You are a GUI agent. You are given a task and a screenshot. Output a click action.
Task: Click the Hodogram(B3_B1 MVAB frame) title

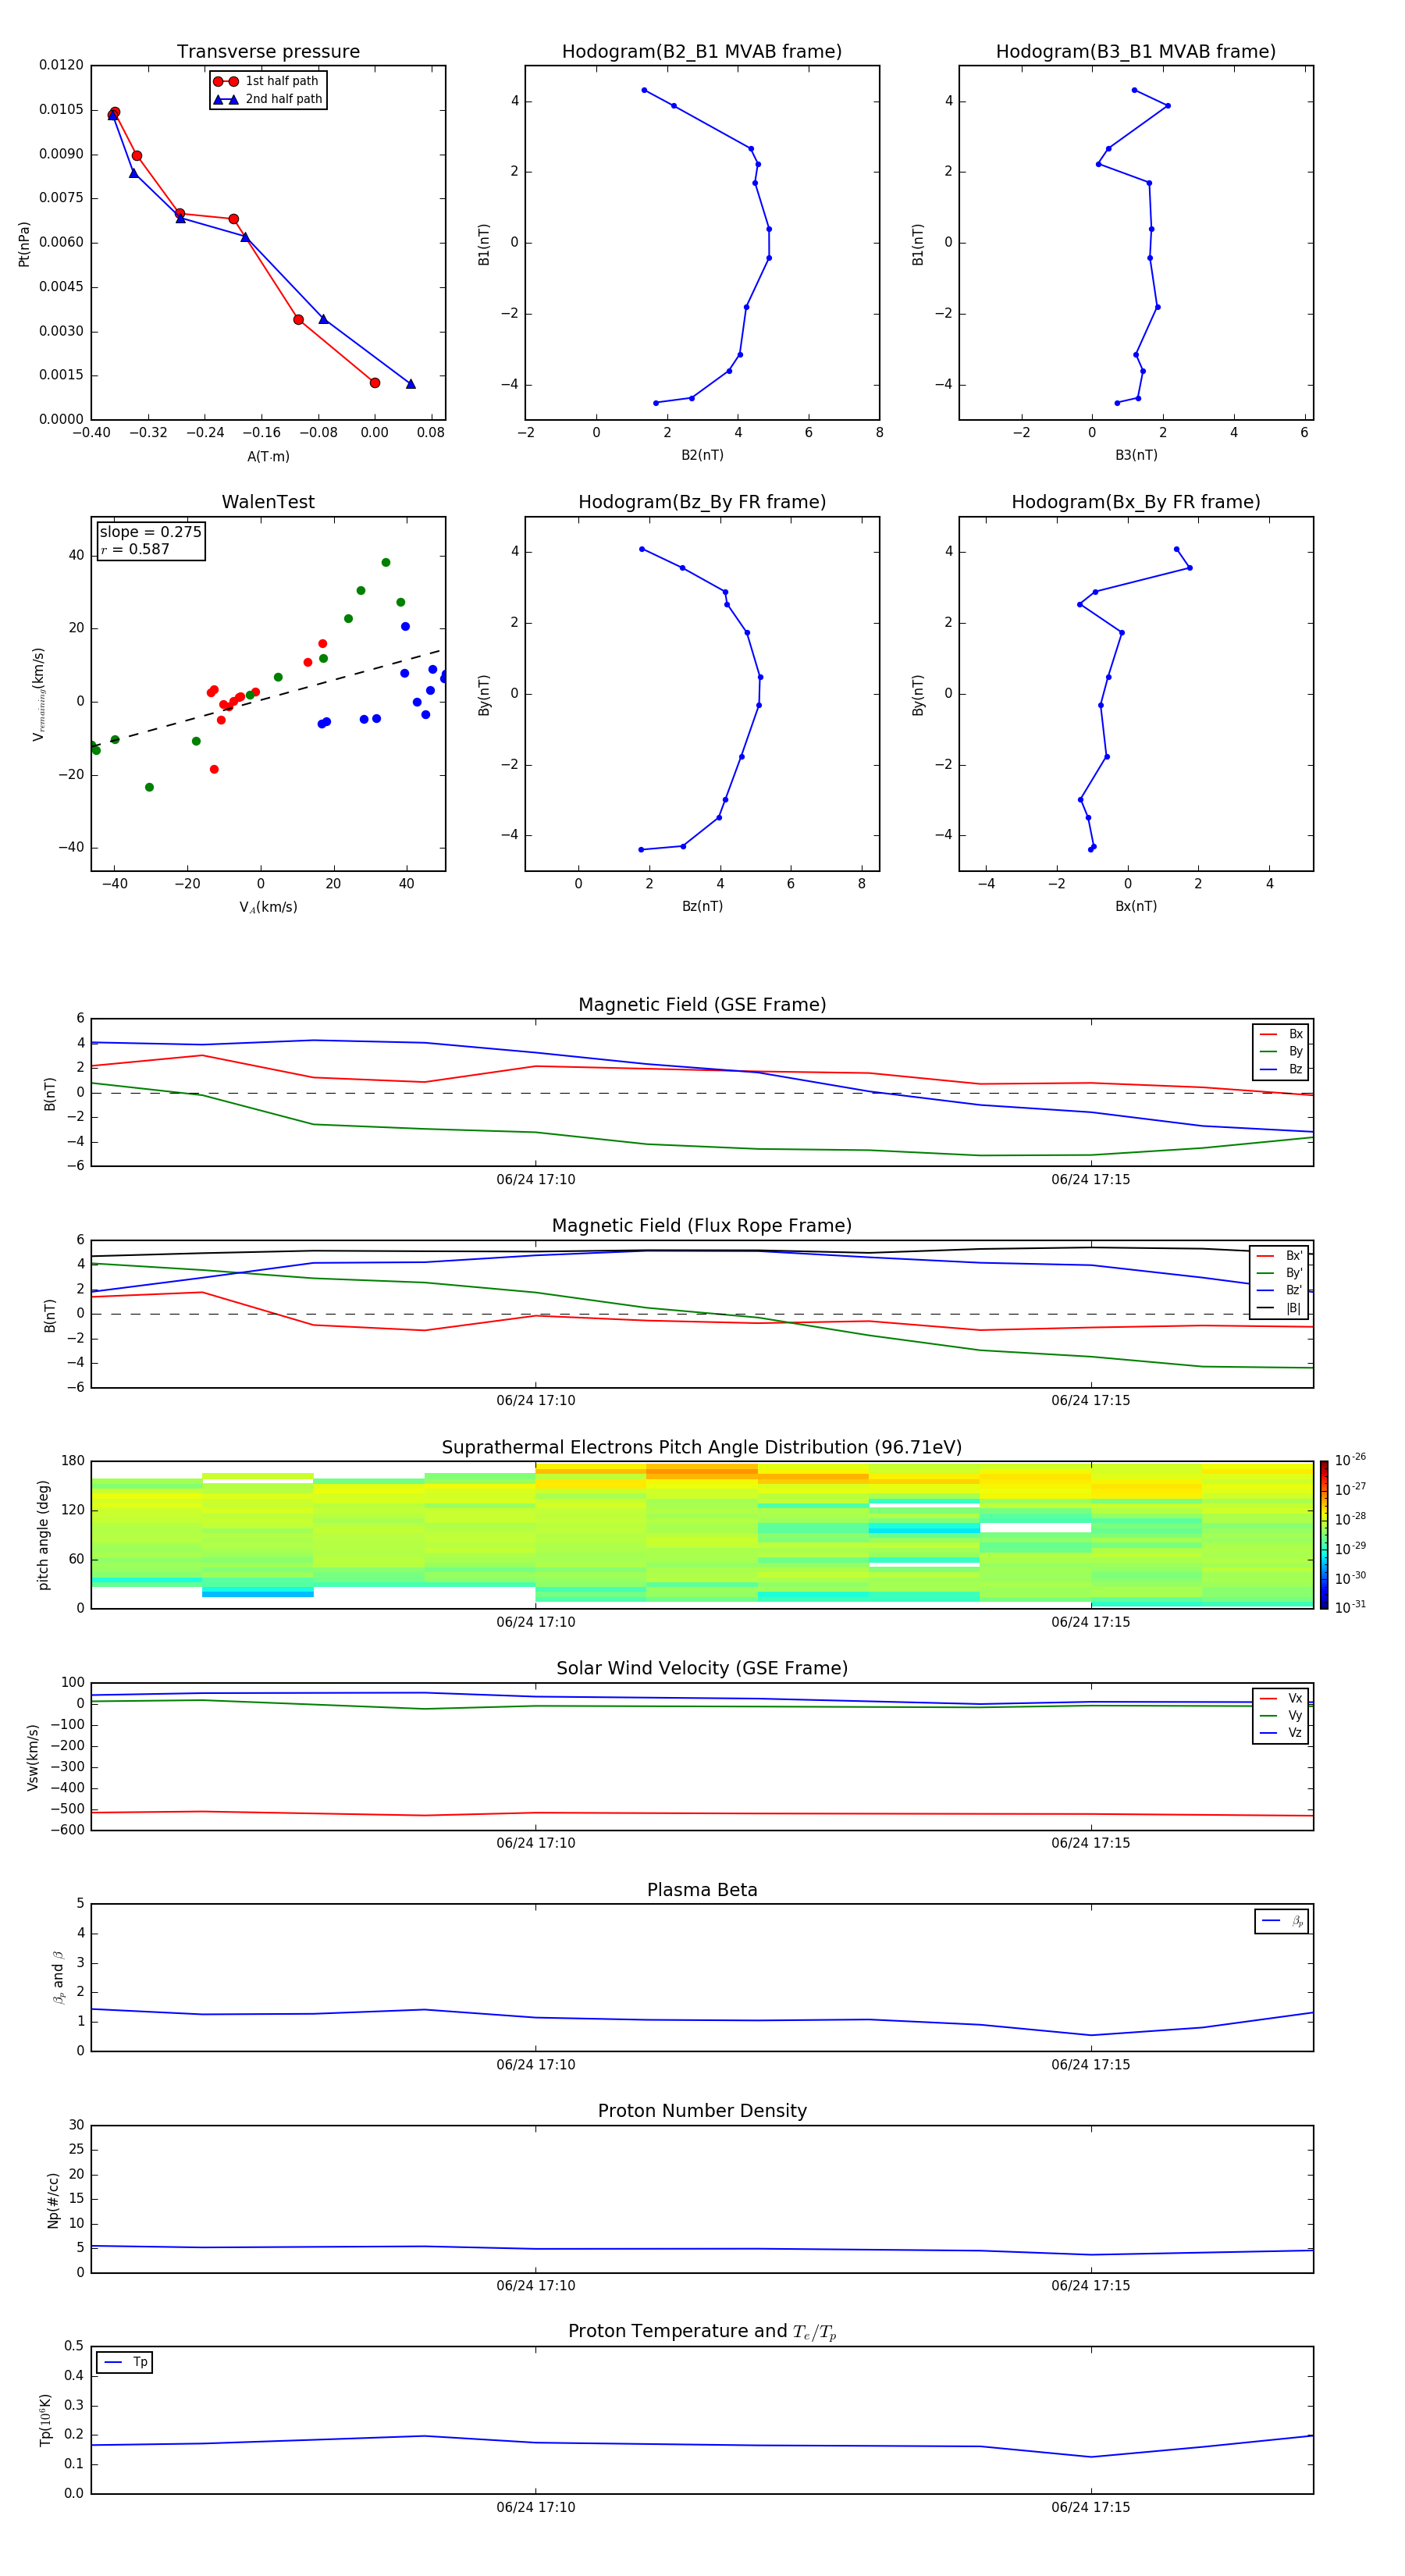coord(1136,52)
